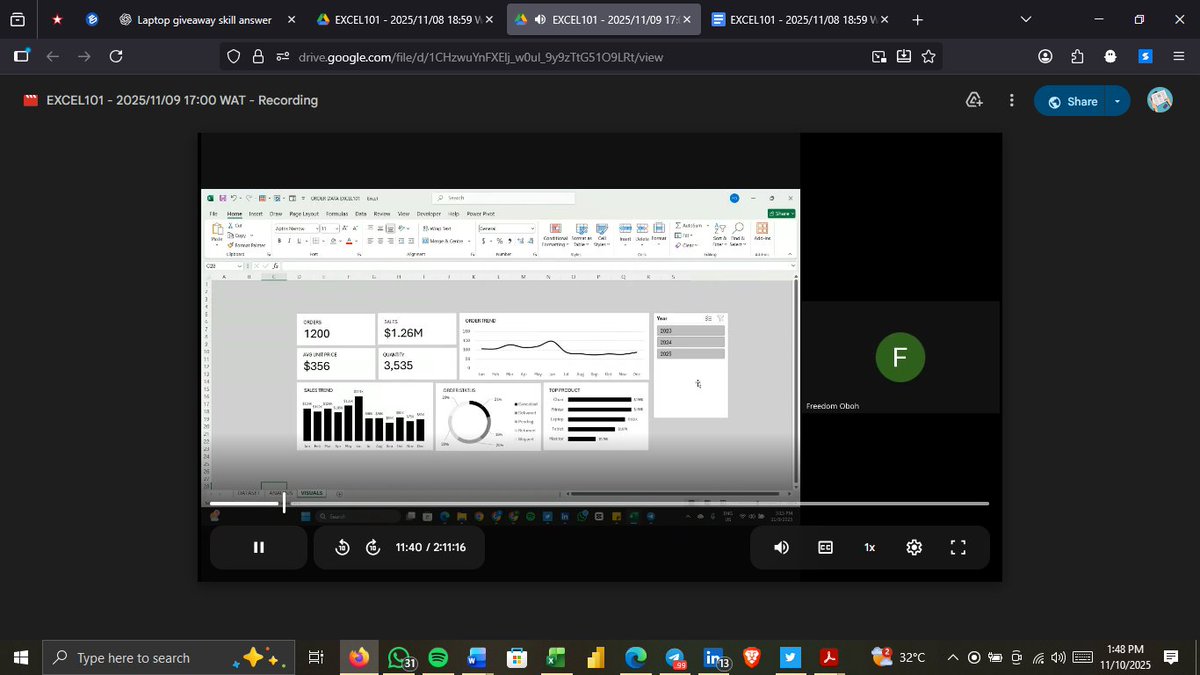Open video settings gear

pos(914,547)
